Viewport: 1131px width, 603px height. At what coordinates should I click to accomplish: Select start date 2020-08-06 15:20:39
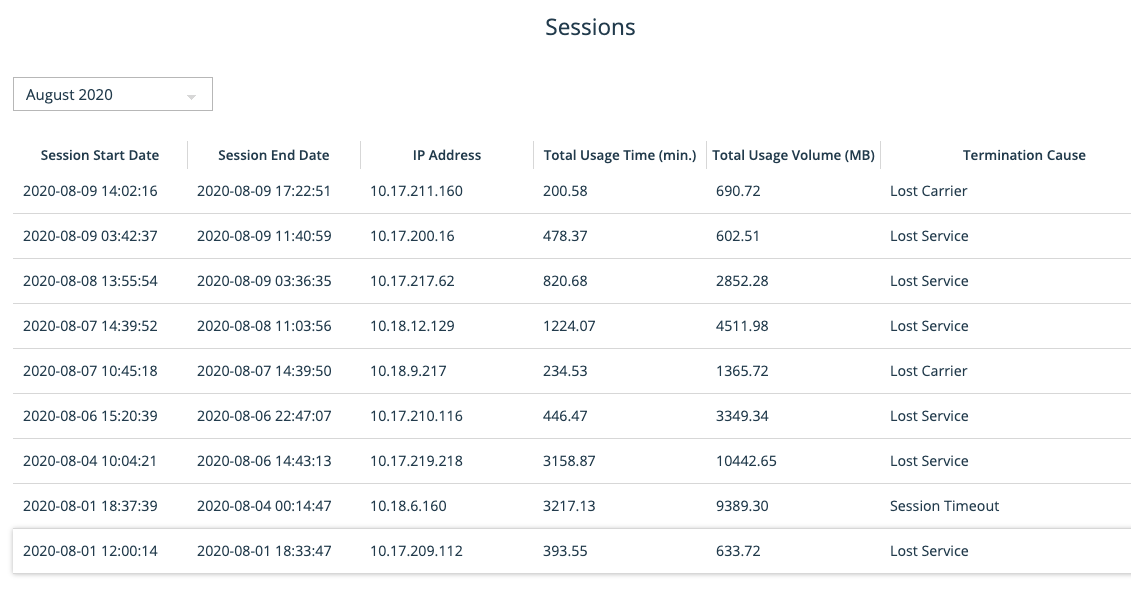pyautogui.click(x=90, y=416)
